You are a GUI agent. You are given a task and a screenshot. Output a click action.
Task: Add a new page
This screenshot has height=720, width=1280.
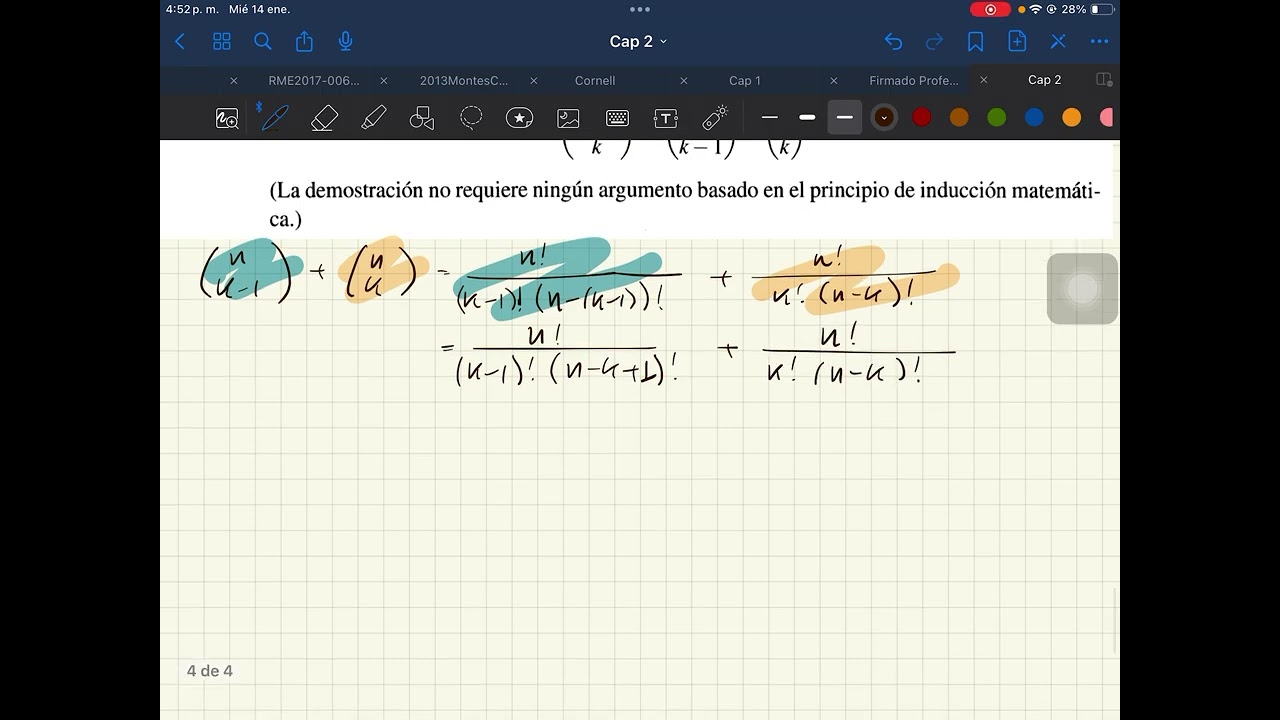coord(1017,41)
